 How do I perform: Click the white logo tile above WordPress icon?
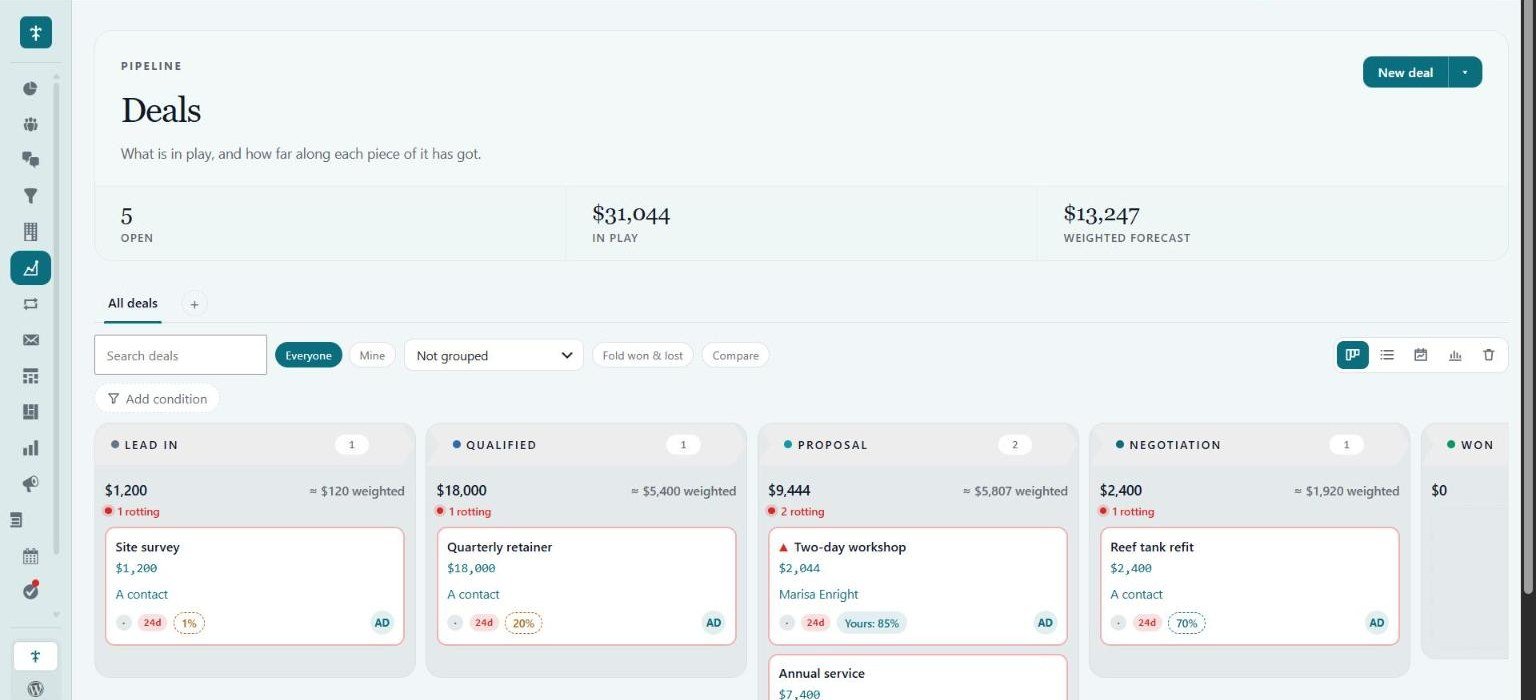pos(35,656)
